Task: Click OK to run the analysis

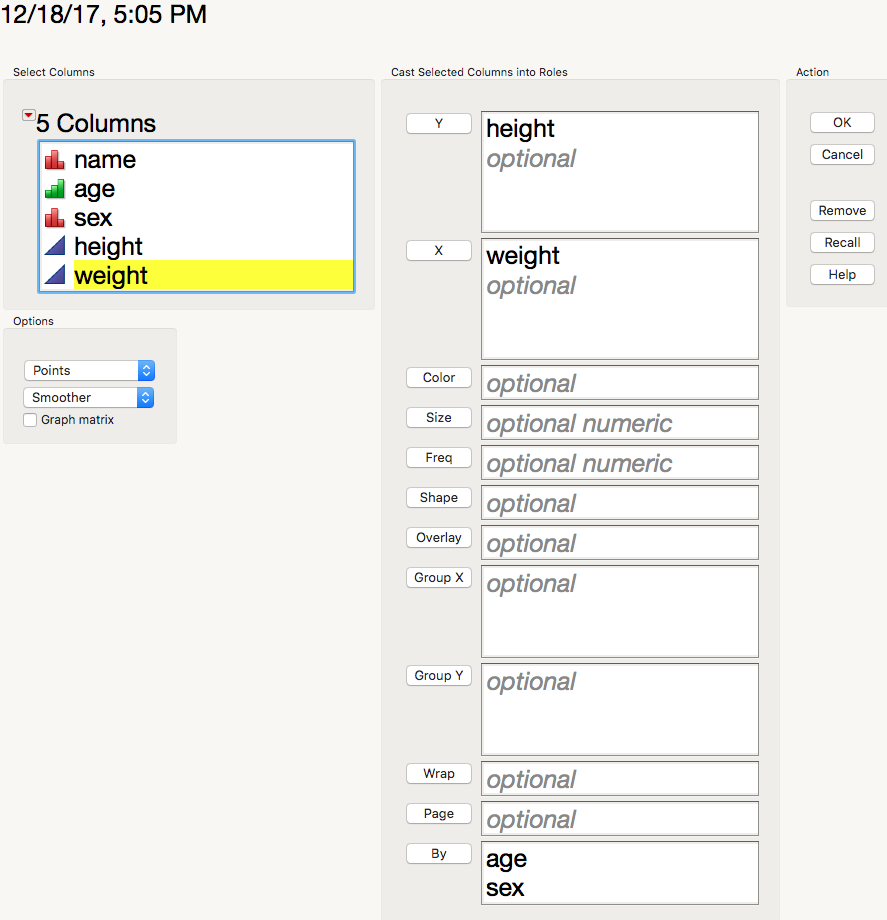Action: [842, 122]
